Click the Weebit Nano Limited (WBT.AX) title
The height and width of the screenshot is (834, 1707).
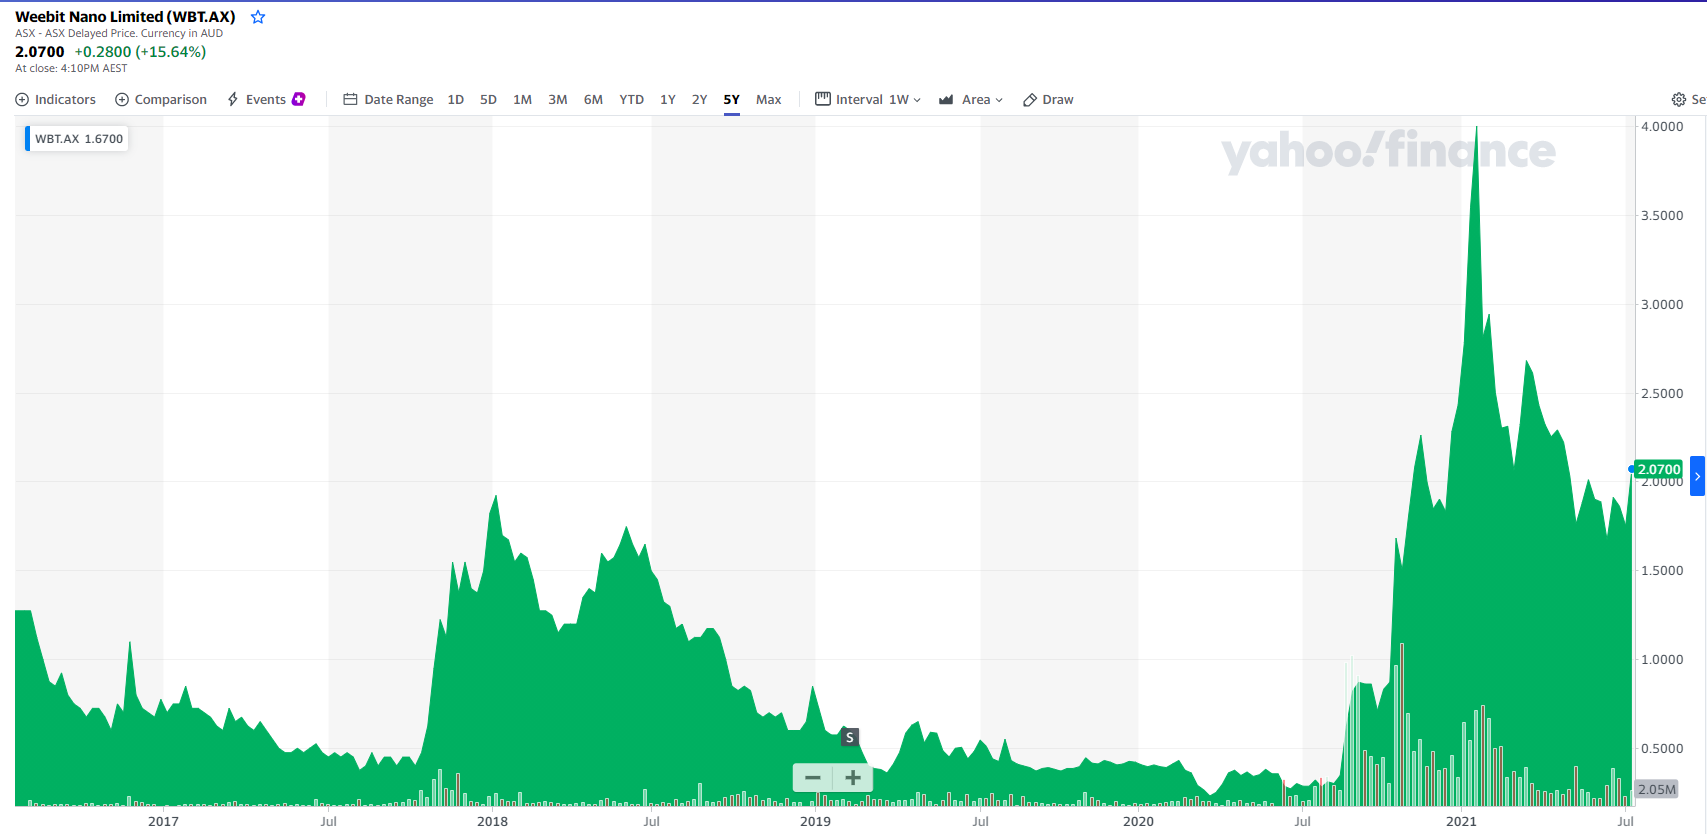coord(125,17)
